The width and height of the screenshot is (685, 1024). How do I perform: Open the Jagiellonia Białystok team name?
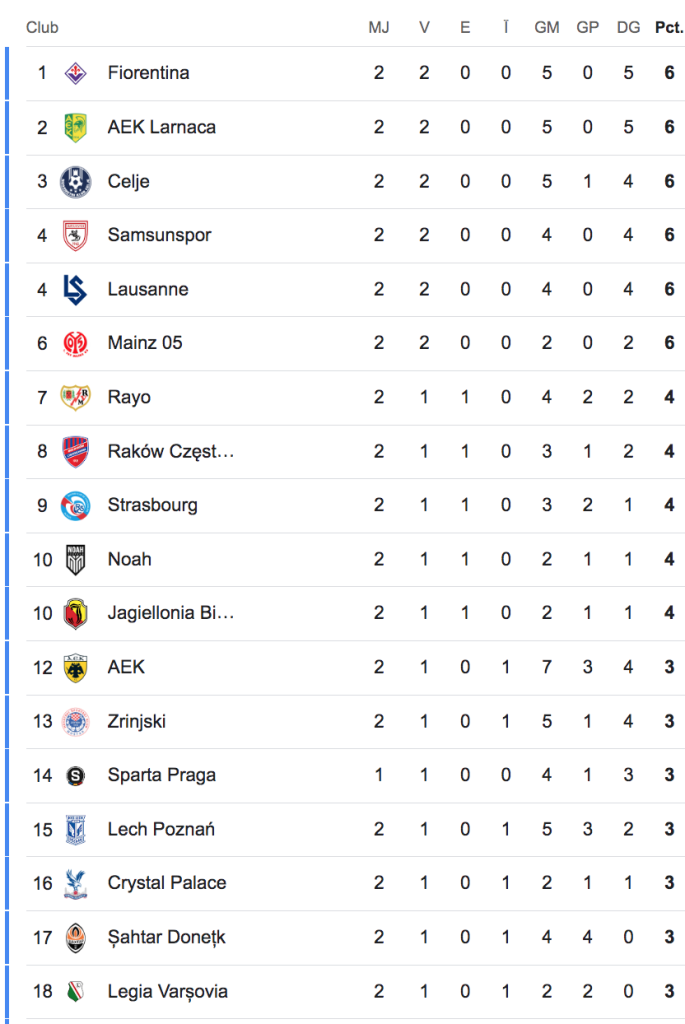[x=170, y=613]
